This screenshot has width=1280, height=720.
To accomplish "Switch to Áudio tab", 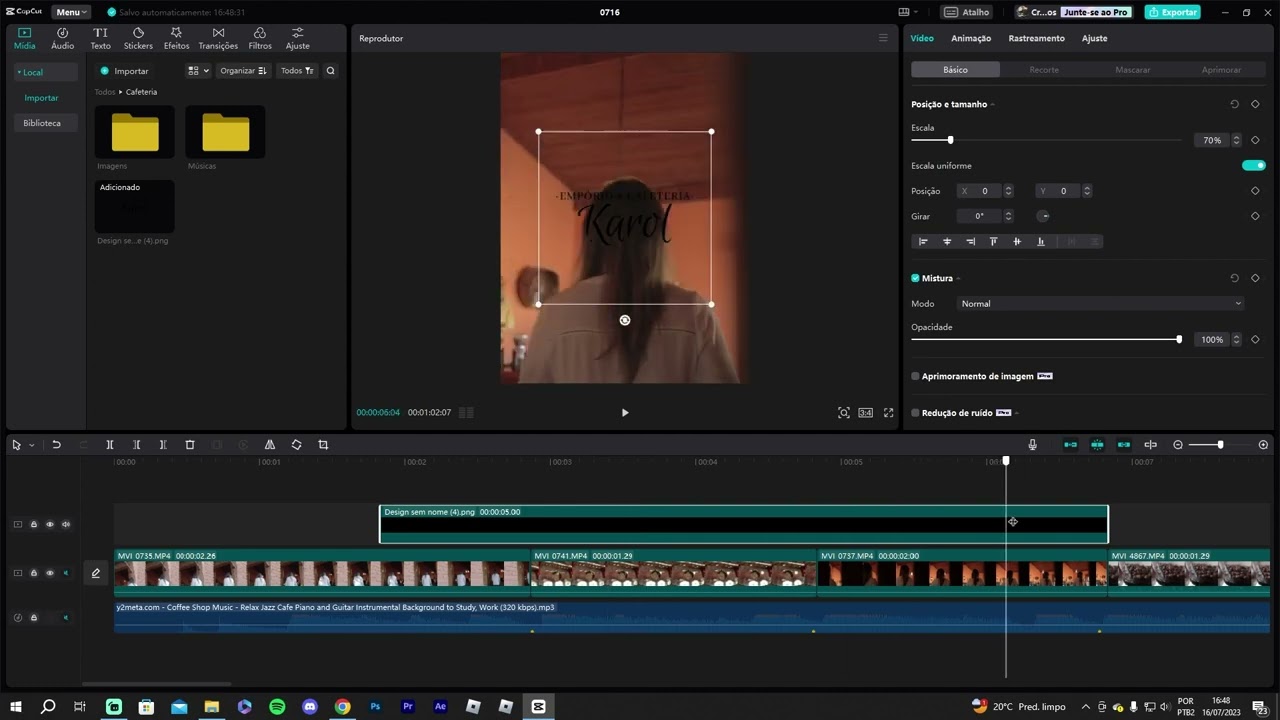I will click(62, 39).
